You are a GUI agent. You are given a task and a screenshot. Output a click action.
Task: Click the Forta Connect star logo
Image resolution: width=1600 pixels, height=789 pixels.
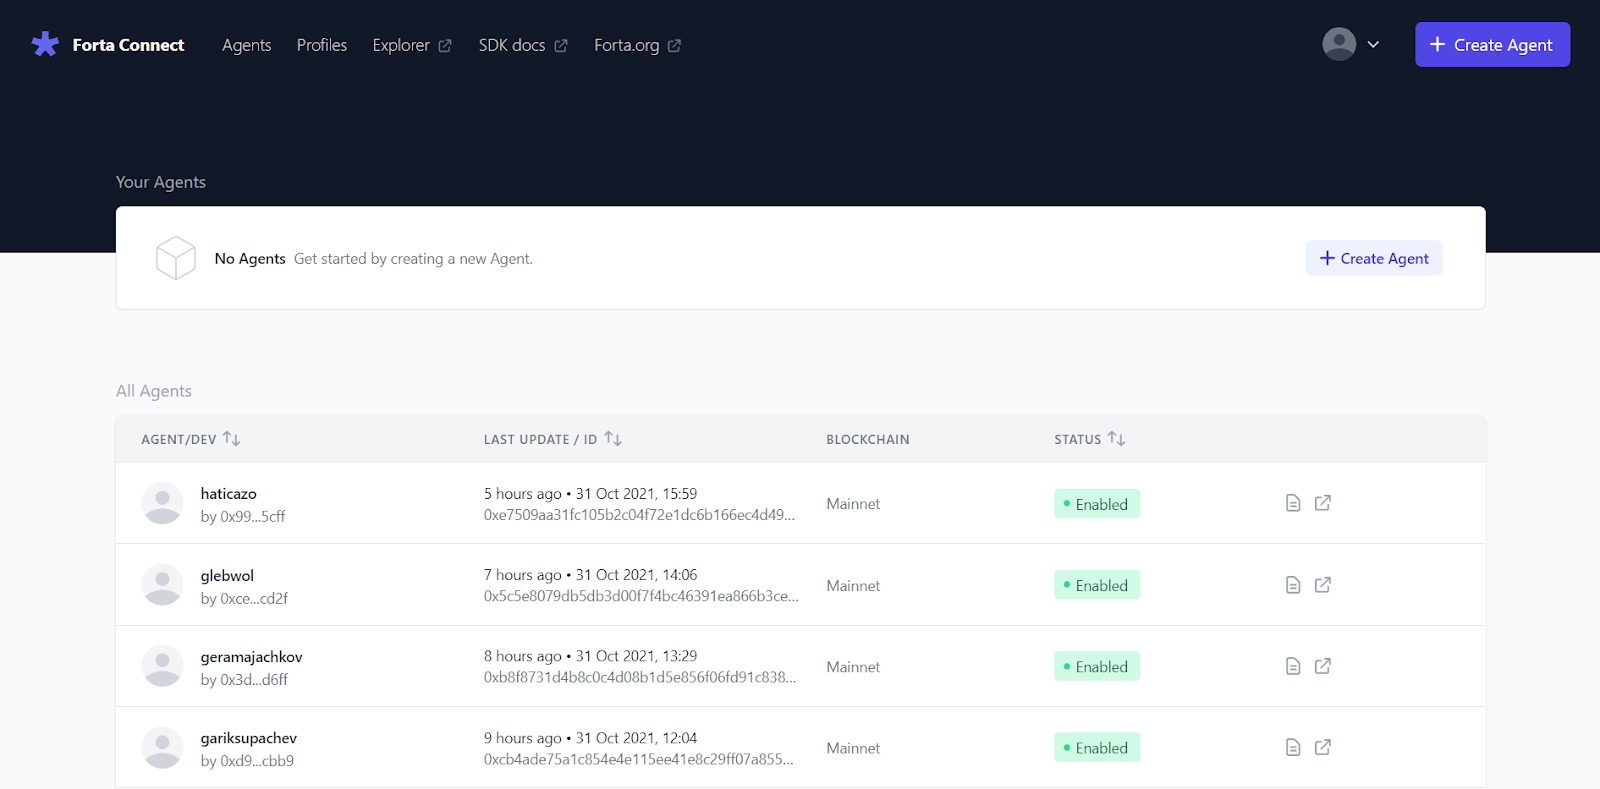[x=45, y=44]
